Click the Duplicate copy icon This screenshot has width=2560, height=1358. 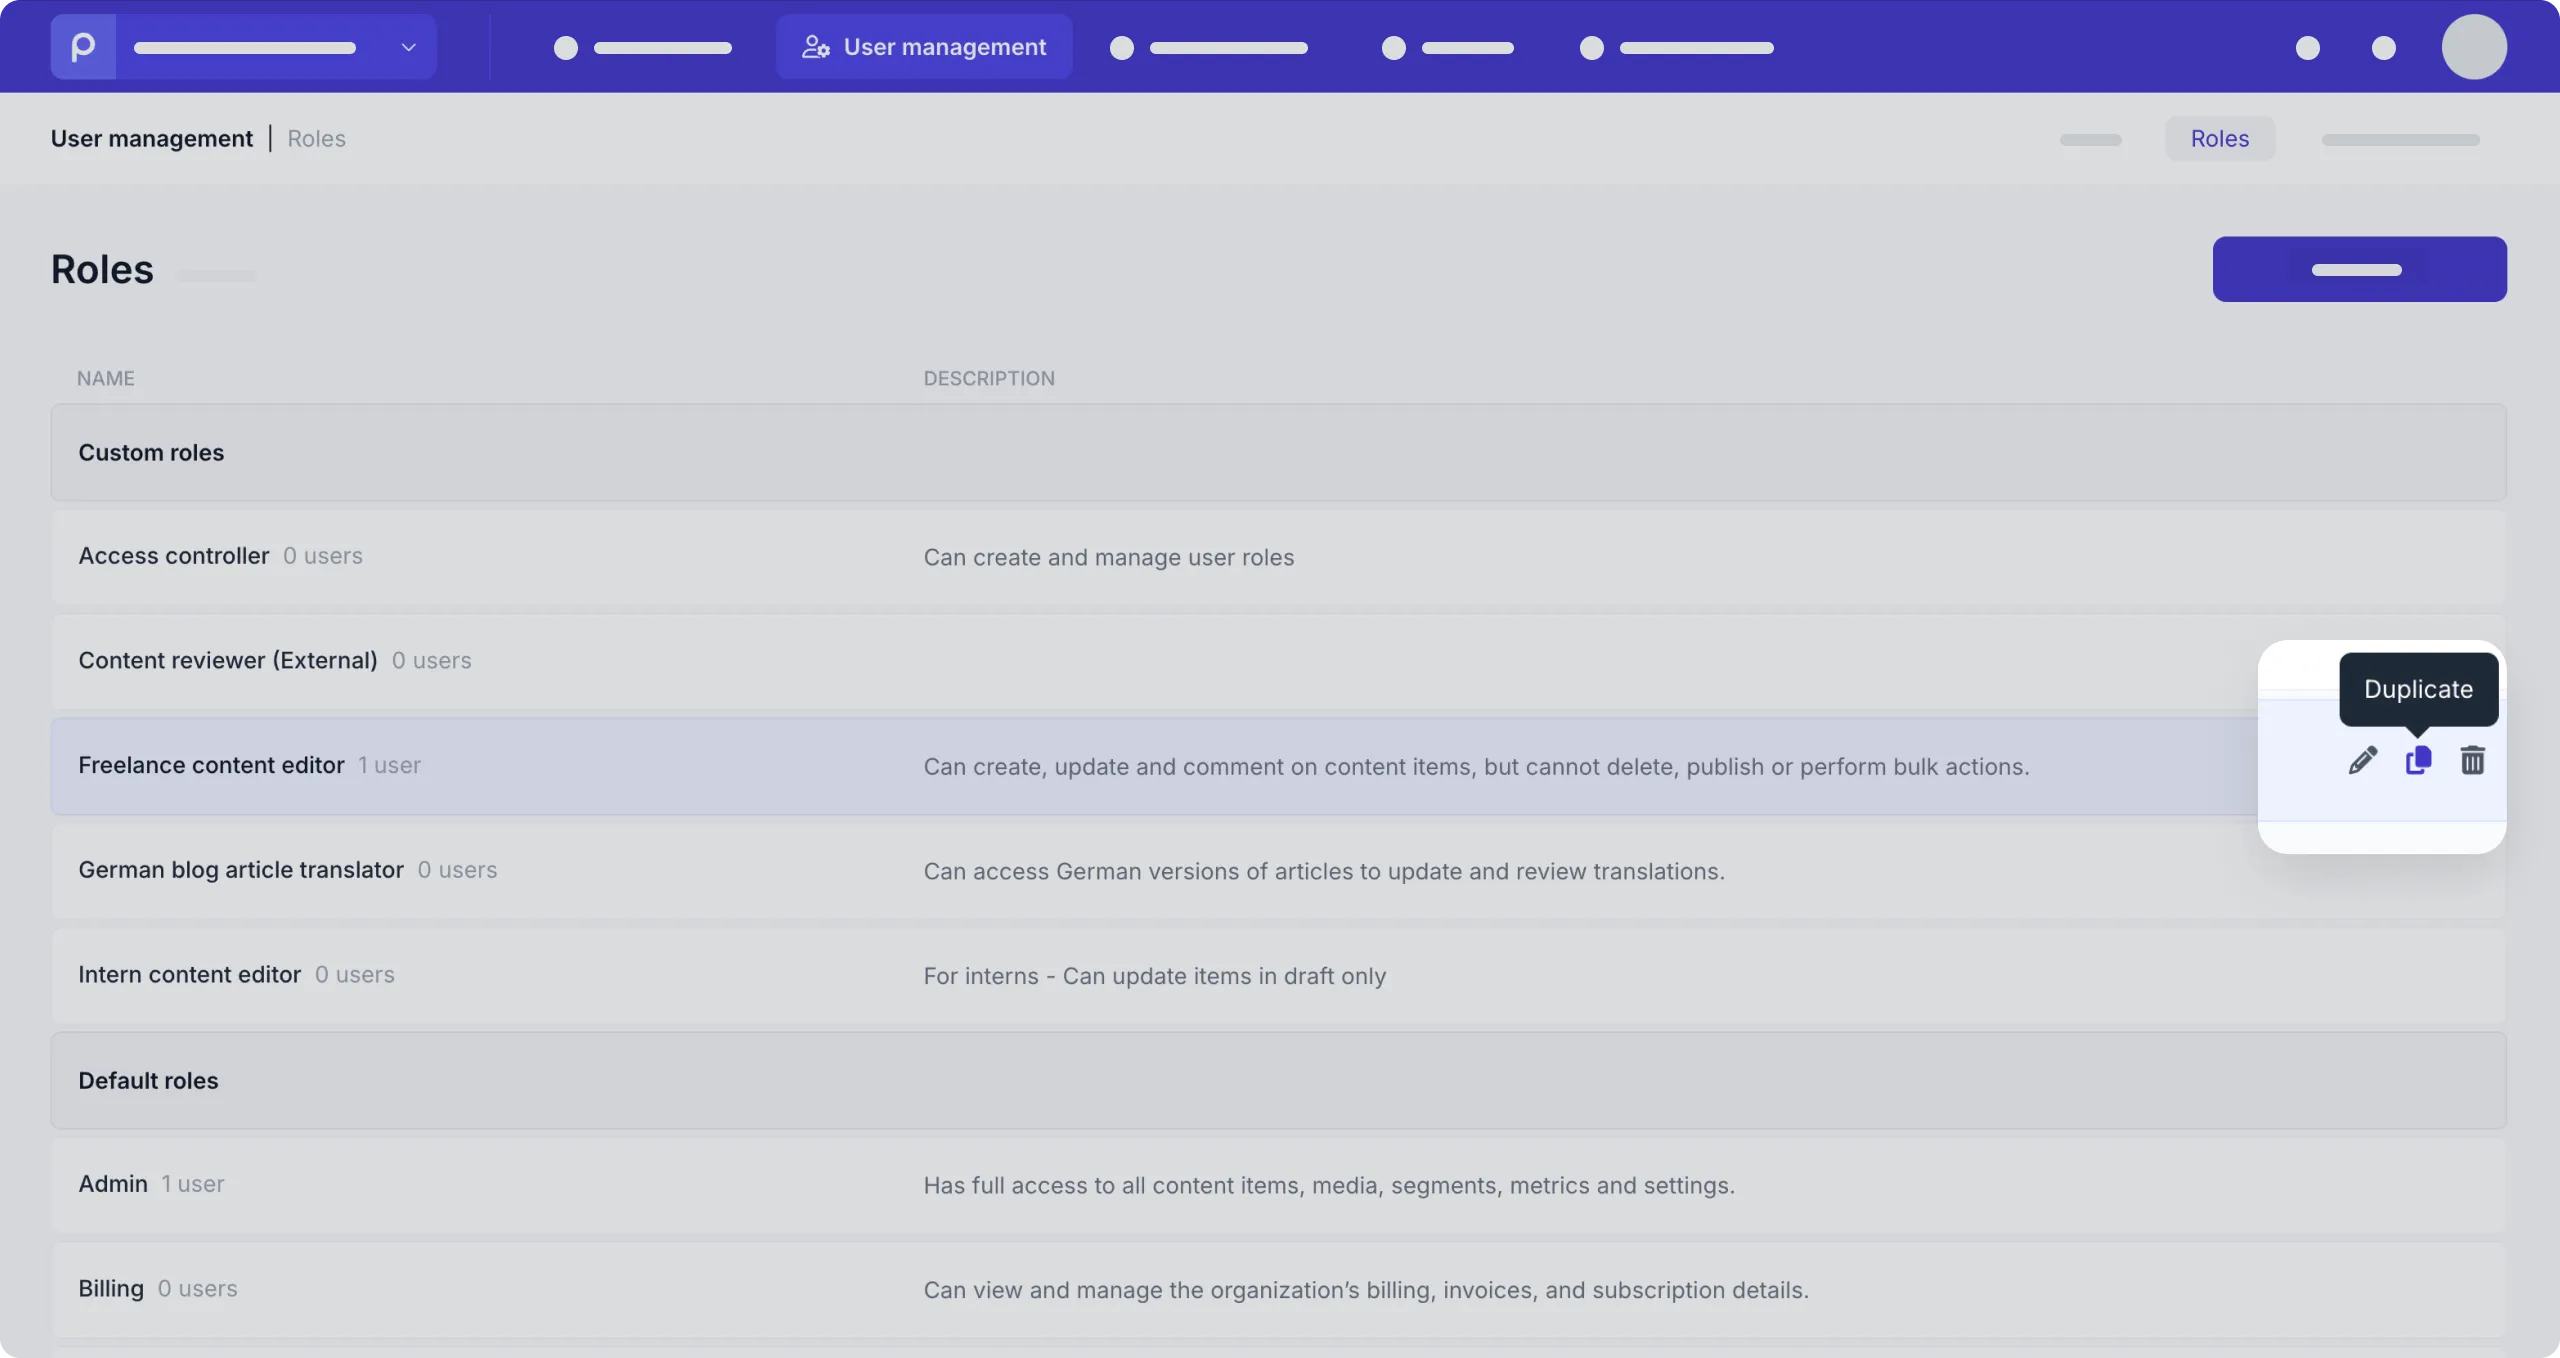coord(2418,761)
